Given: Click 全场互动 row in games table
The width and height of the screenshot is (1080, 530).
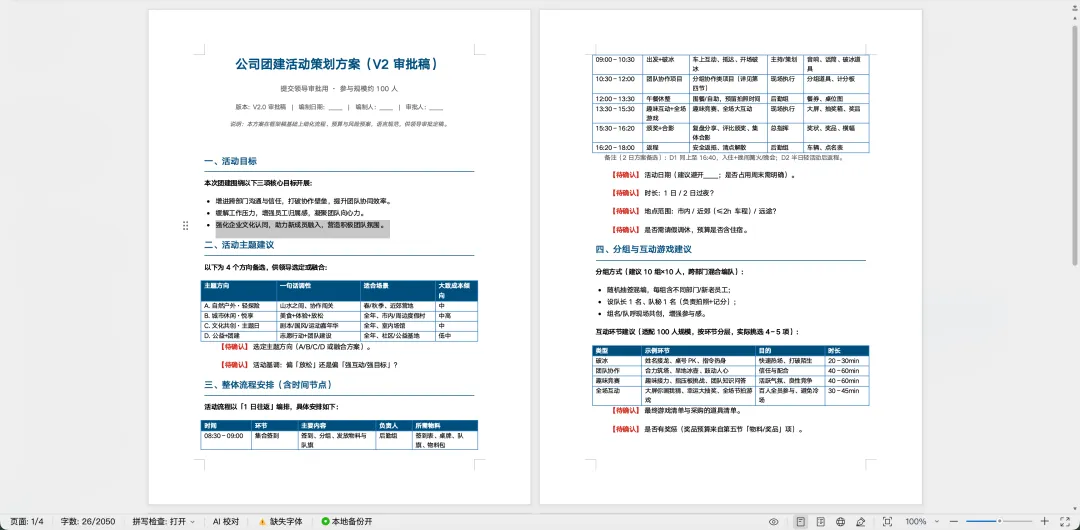Looking at the screenshot, I should point(731,396).
